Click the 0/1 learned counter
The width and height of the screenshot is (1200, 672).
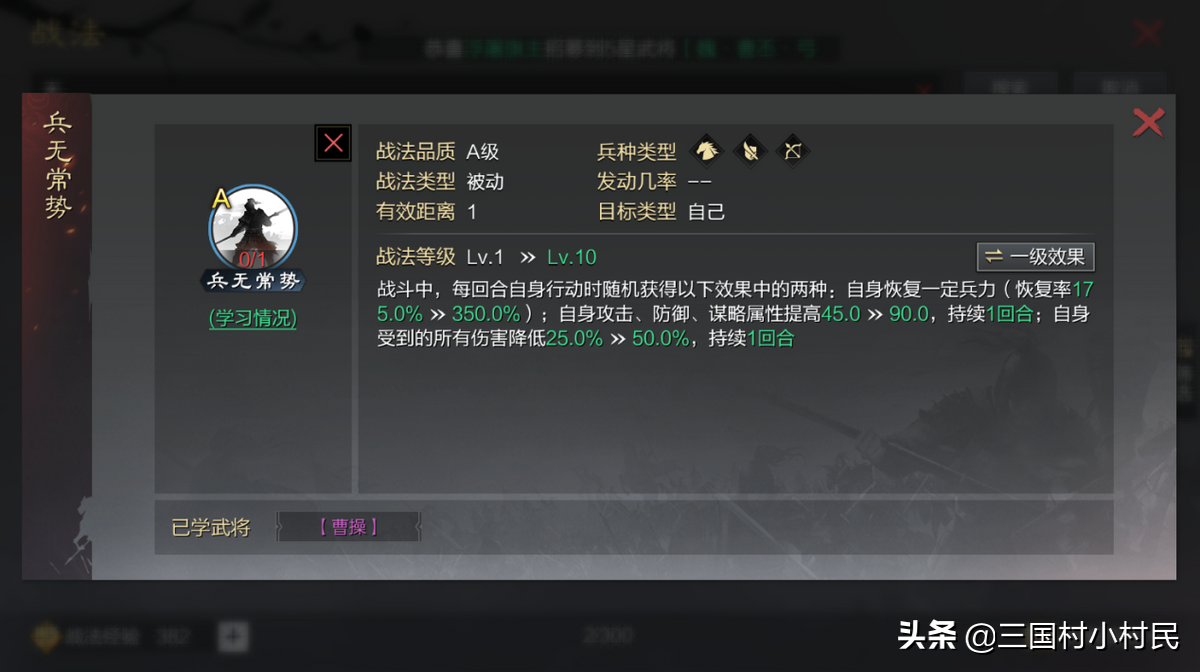pos(252,259)
